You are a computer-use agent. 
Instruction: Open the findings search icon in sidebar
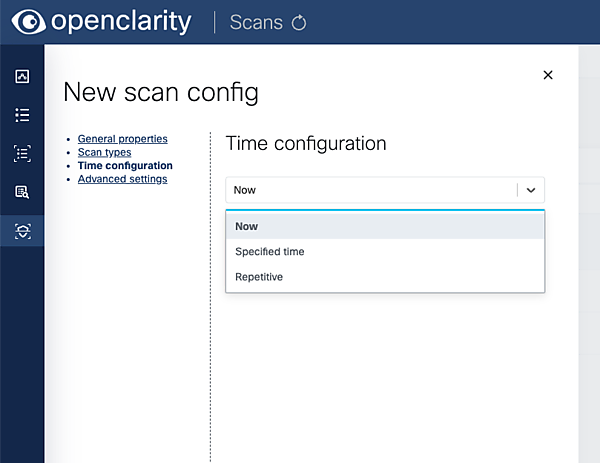click(22, 192)
